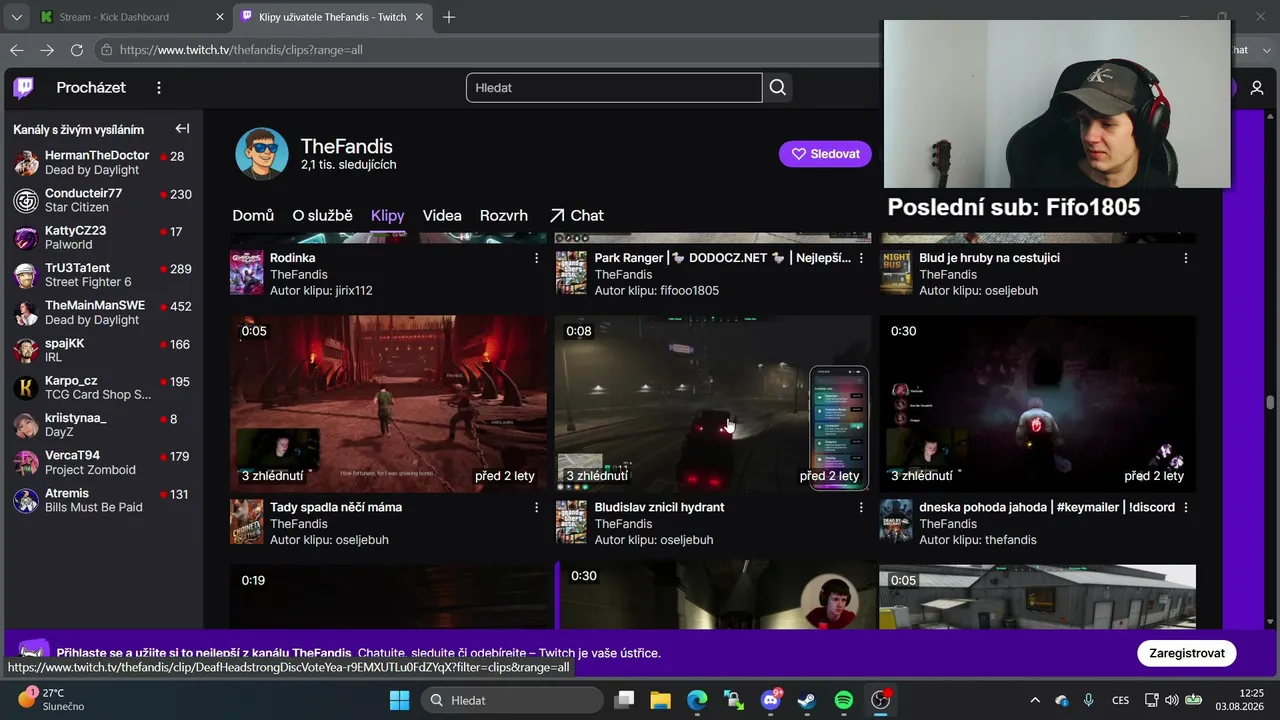Close the Twitch clips browser tab
This screenshot has width=1280, height=720.
point(419,17)
